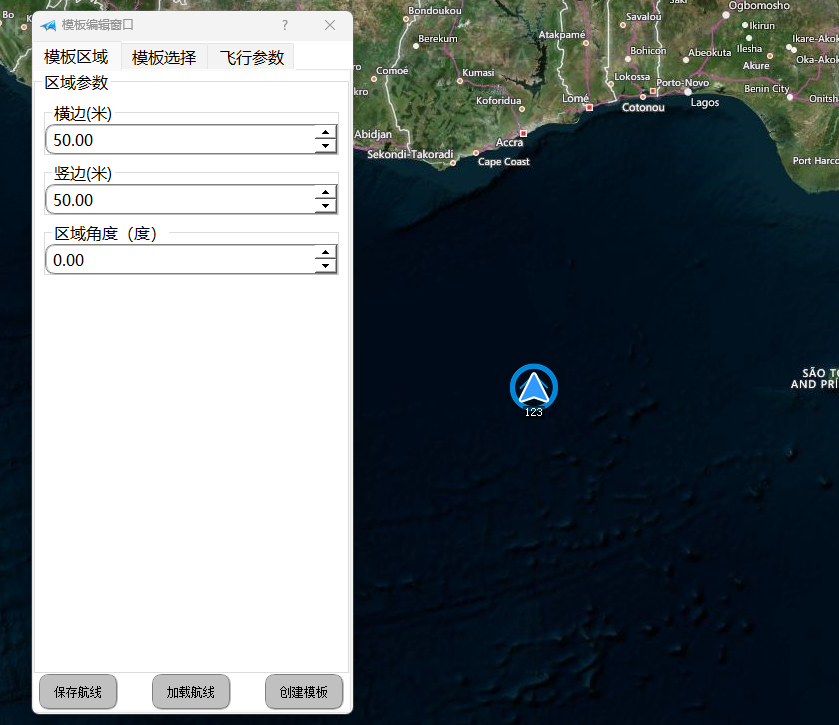Viewport: 839px width, 725px height.
Task: Select the blue aircraft marker 123
Action: point(533,388)
